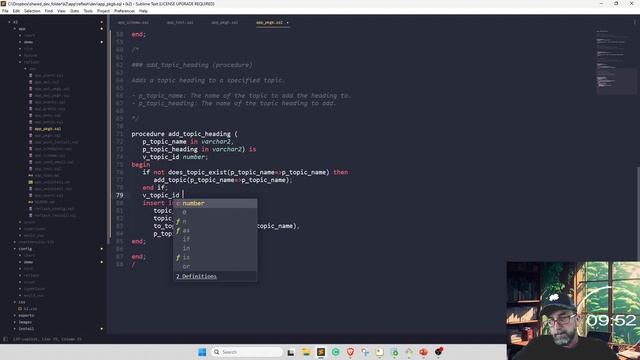Open Brave browser from taskbar

coord(350,352)
